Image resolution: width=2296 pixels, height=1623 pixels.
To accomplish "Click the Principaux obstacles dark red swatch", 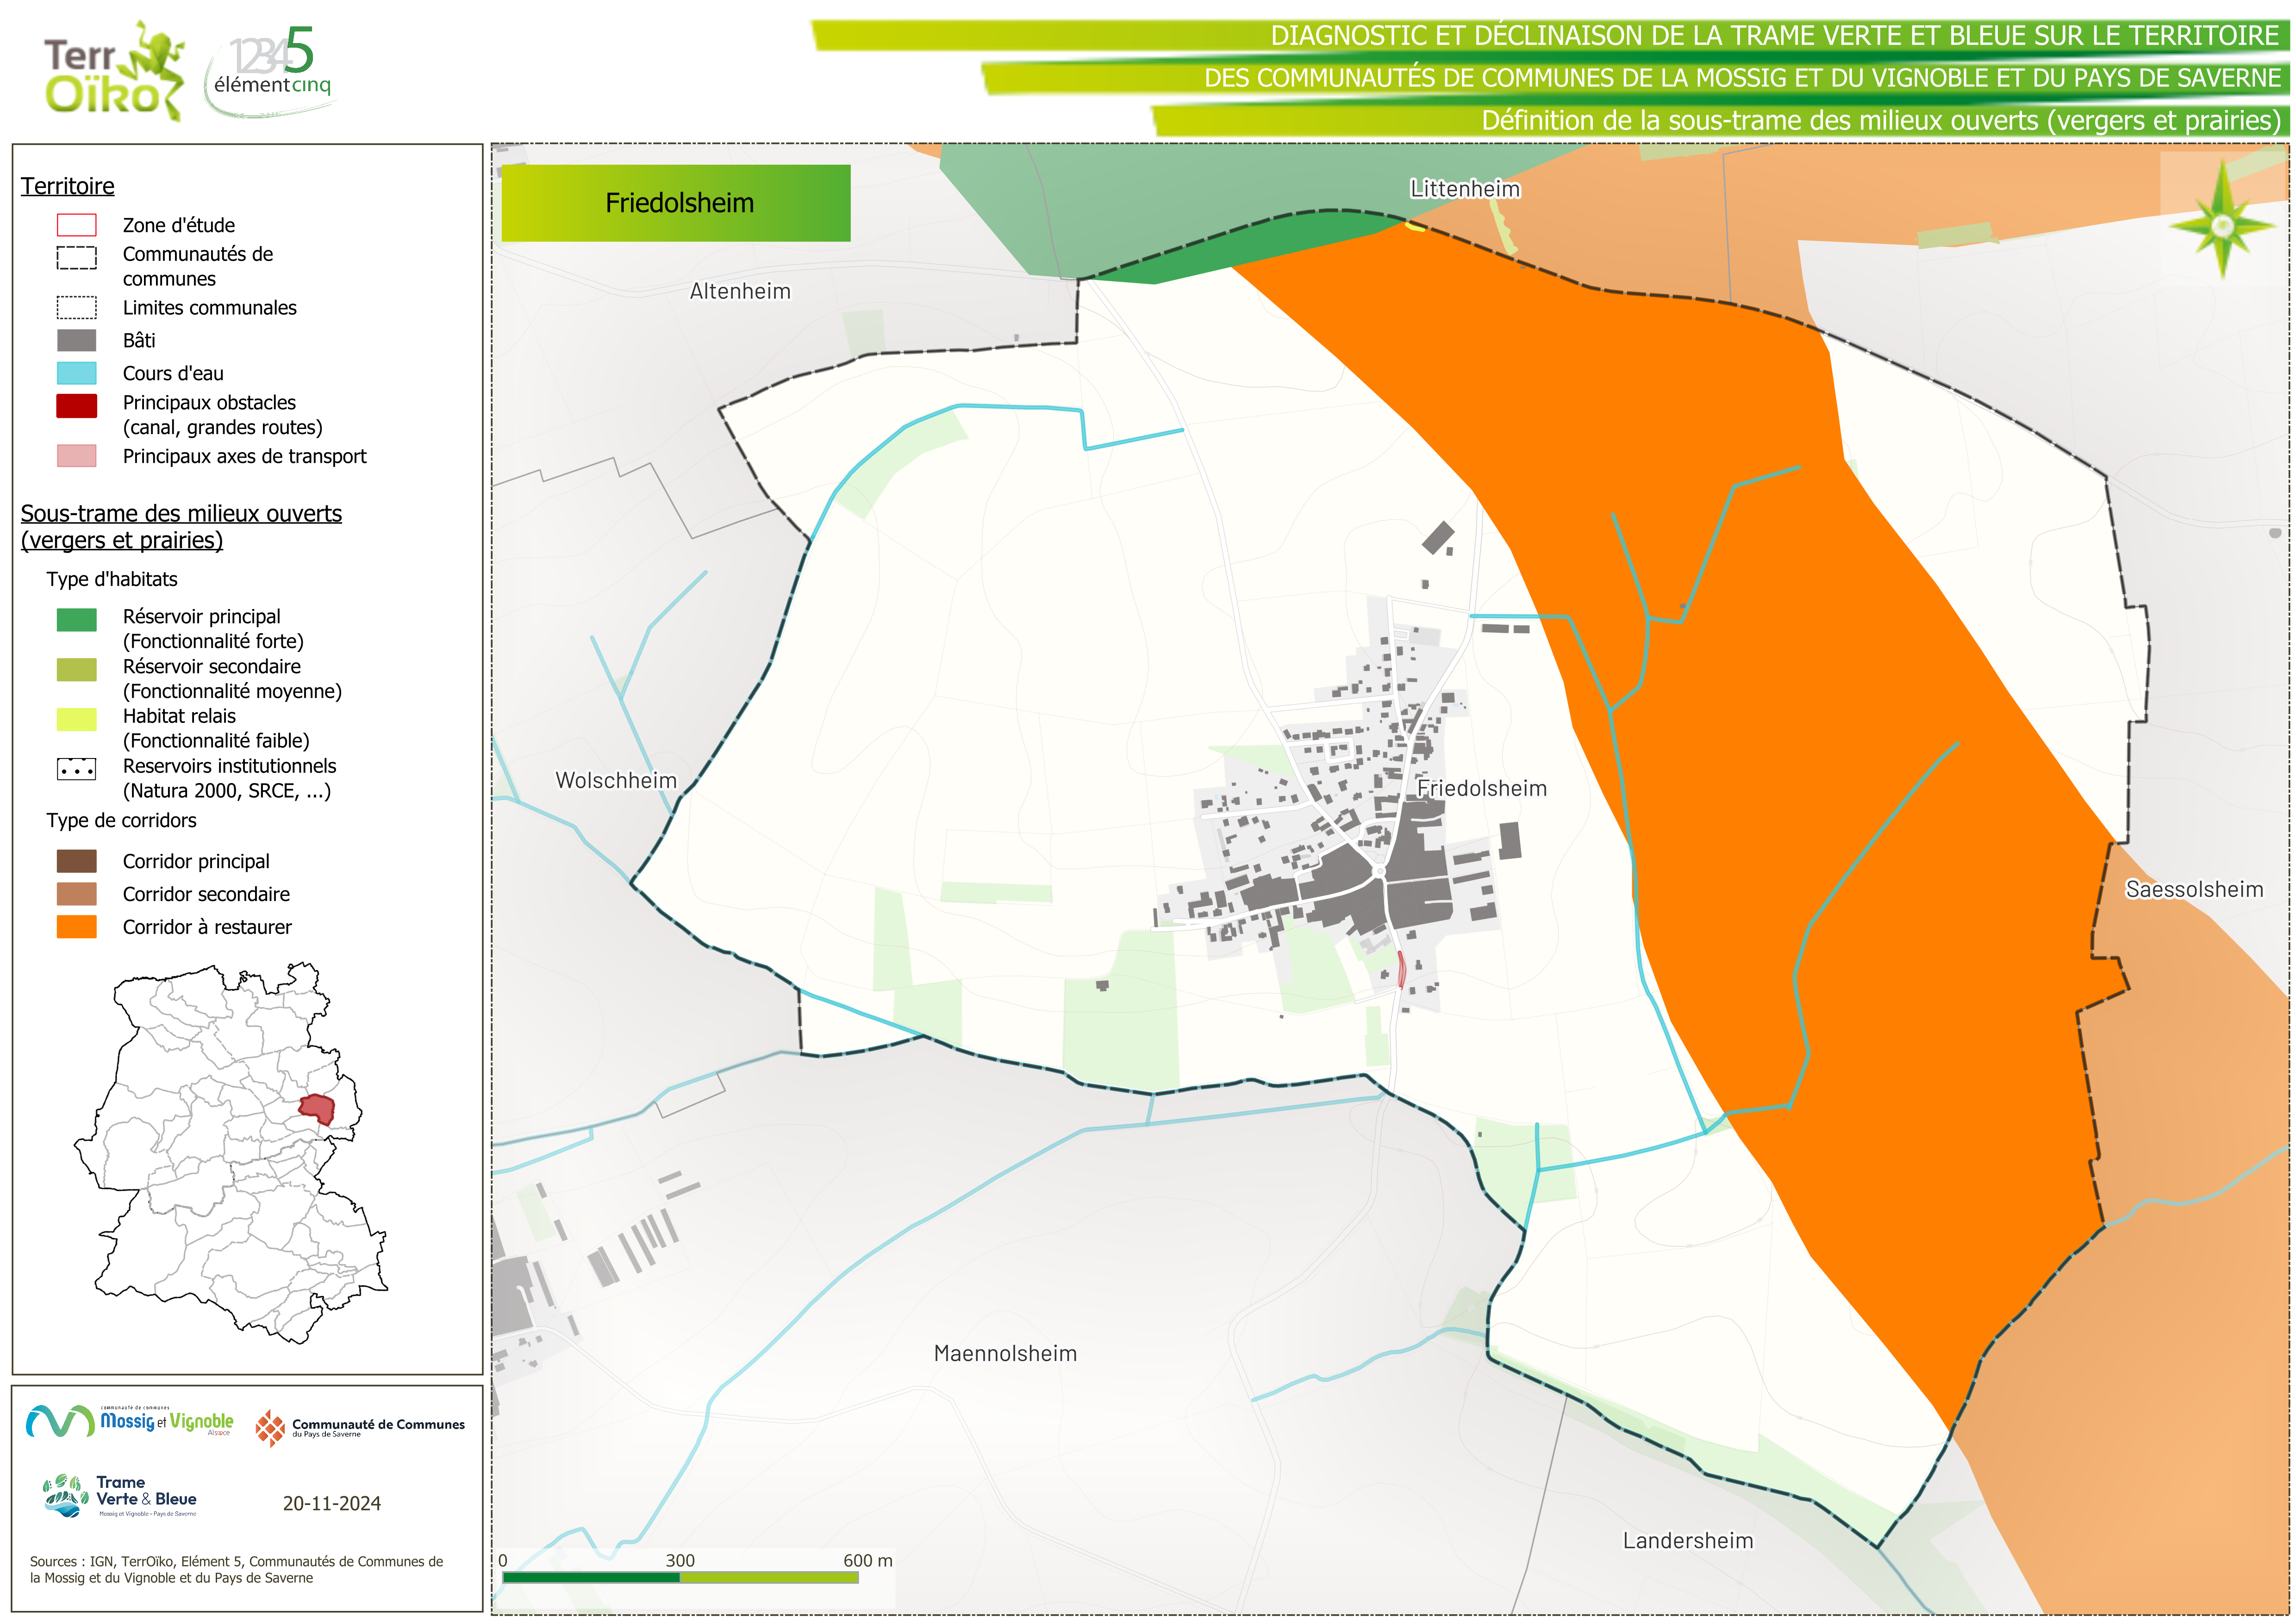I will click(77, 405).
